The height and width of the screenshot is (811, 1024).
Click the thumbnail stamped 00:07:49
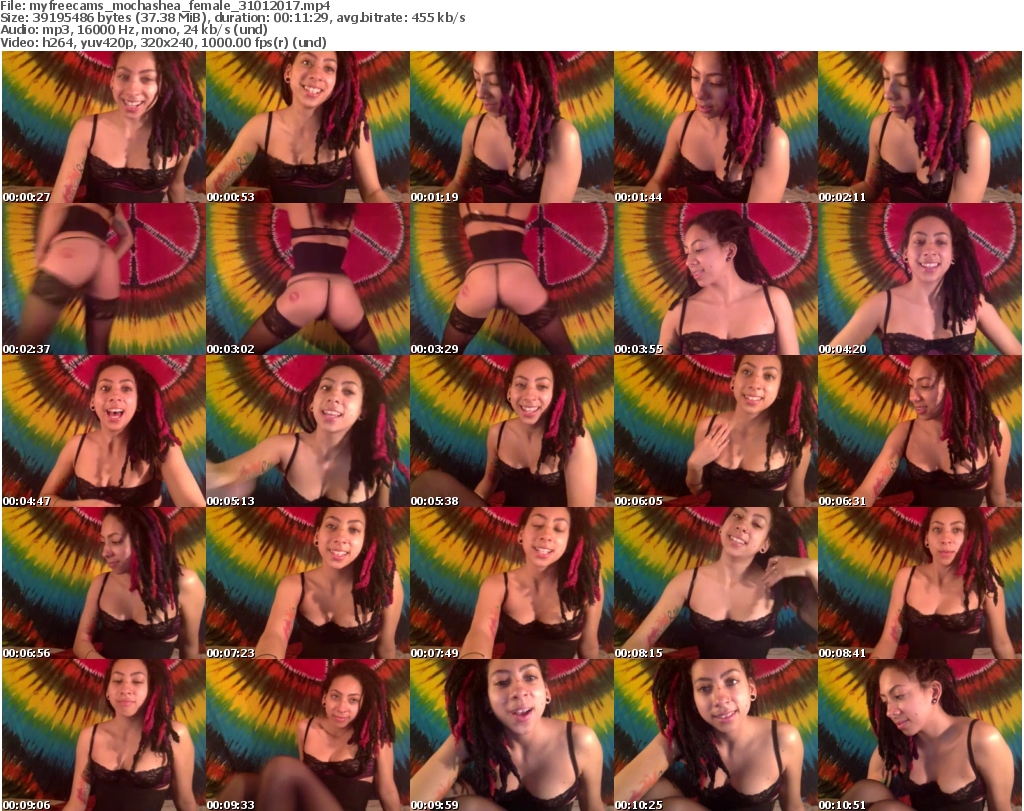coord(511,583)
